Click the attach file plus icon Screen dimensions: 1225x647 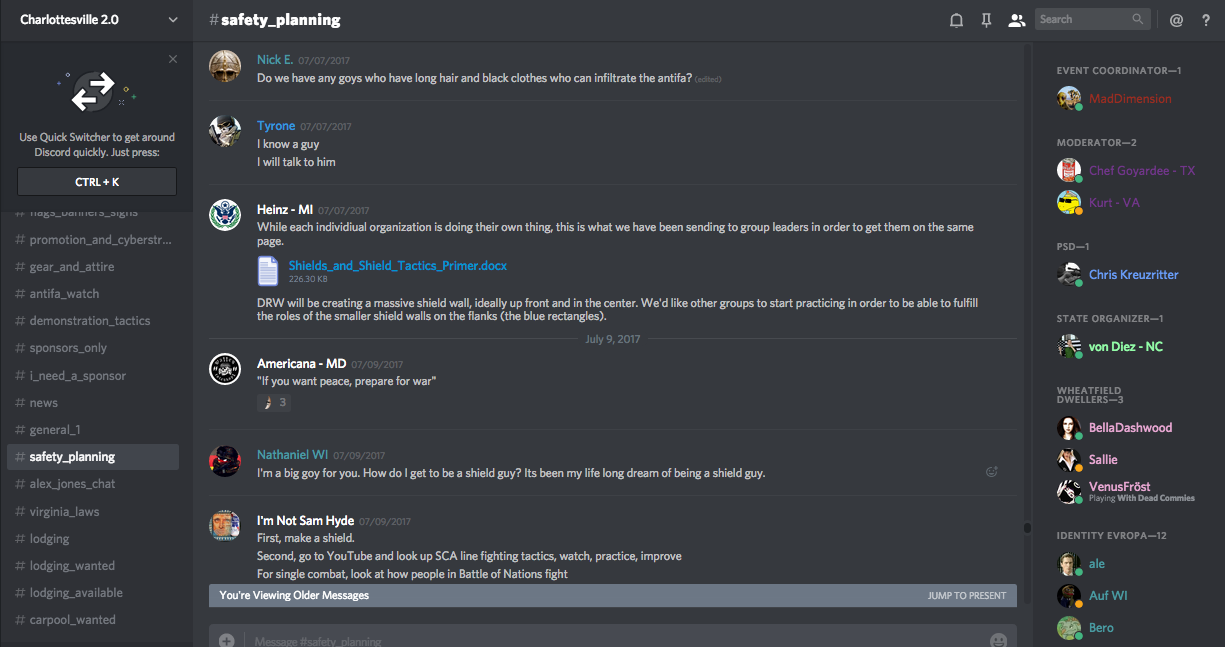(227, 640)
